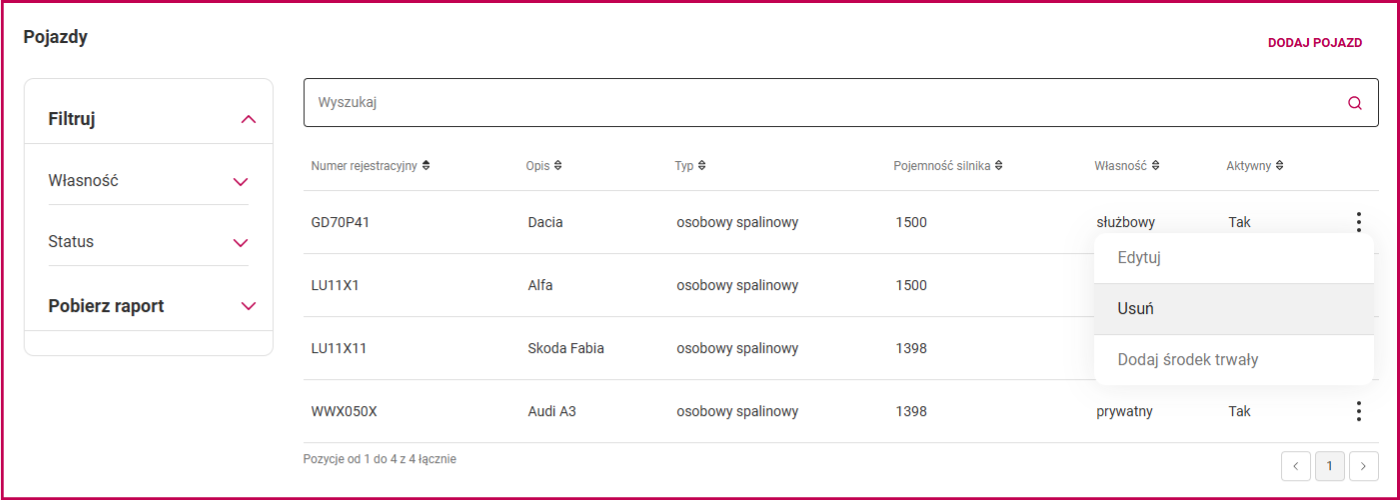Open three-dot menu for WWX050X row
1400x500 pixels.
(x=1358, y=411)
